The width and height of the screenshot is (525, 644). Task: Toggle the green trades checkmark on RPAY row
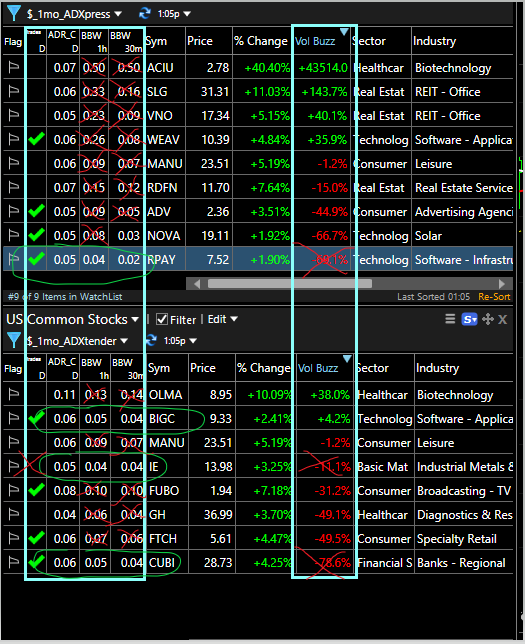tap(36, 259)
